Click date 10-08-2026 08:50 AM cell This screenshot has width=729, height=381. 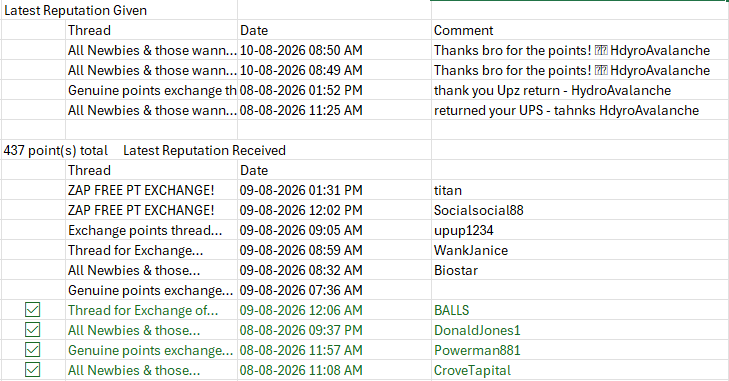point(334,50)
